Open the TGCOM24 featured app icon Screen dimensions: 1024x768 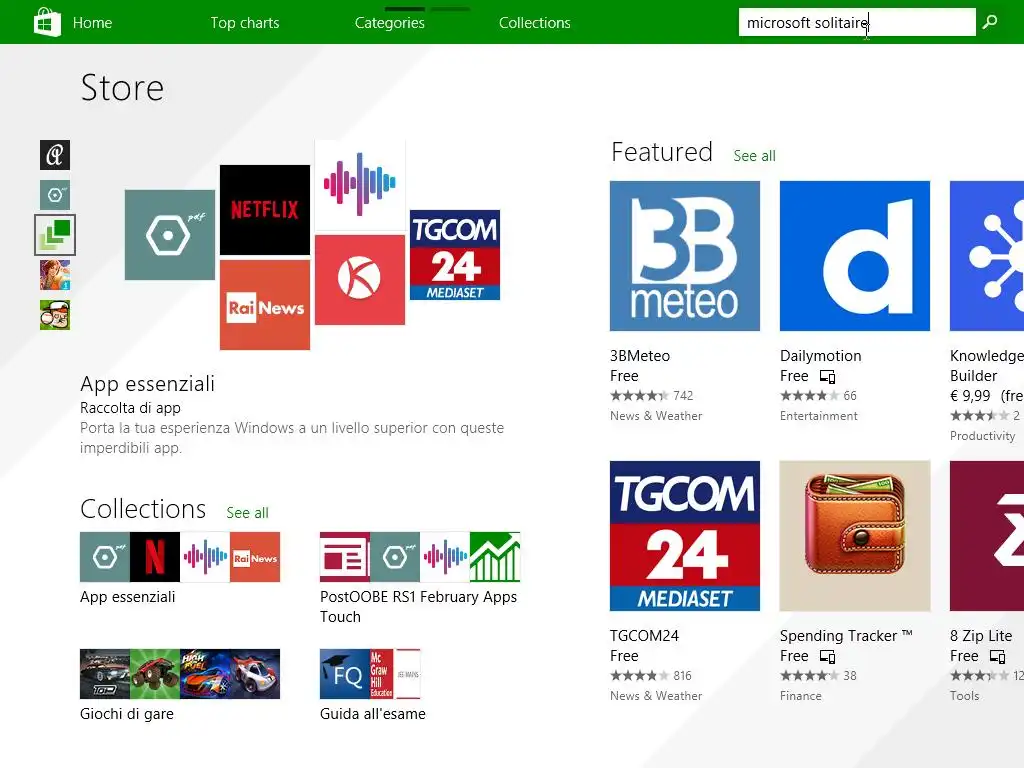coord(685,536)
